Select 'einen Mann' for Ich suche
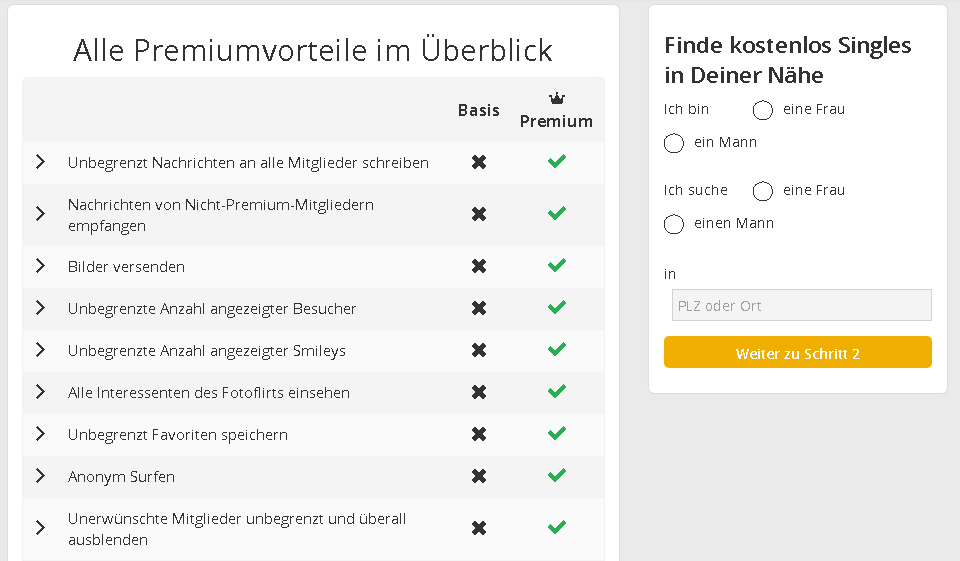Screen dimensions: 960x561 (x=674, y=224)
